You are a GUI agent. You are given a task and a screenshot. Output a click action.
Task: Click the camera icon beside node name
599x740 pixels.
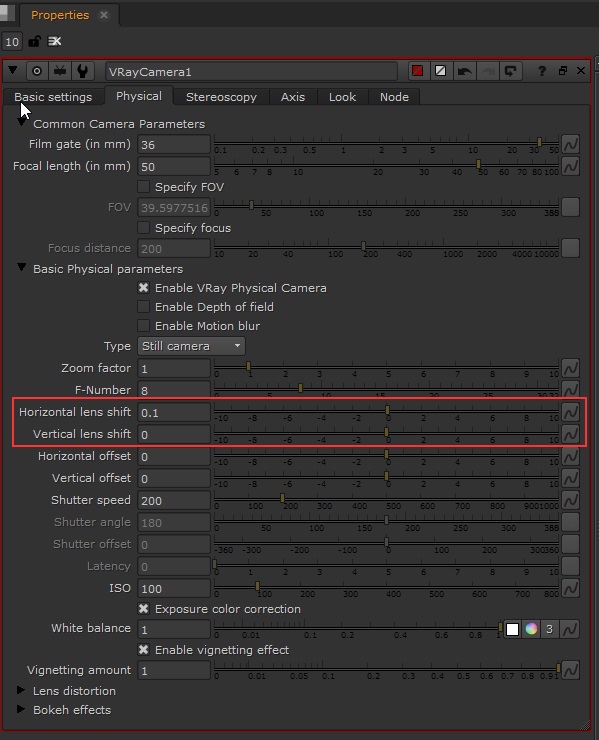(x=60, y=71)
